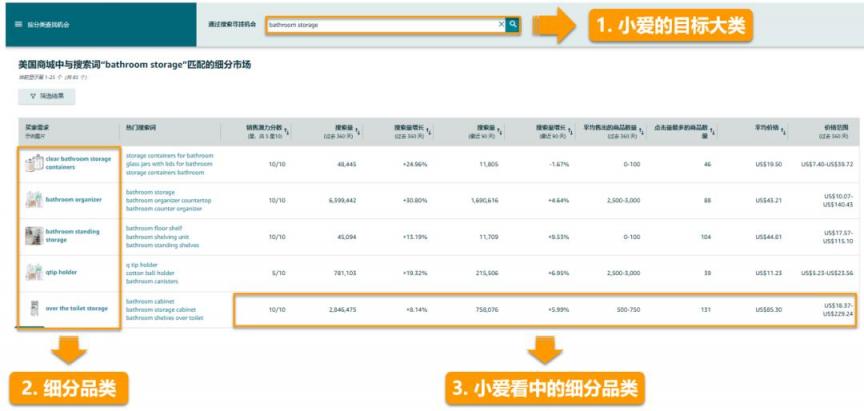864x411 pixels.
Task: Click growth value +24.96%
Action: tap(415, 164)
